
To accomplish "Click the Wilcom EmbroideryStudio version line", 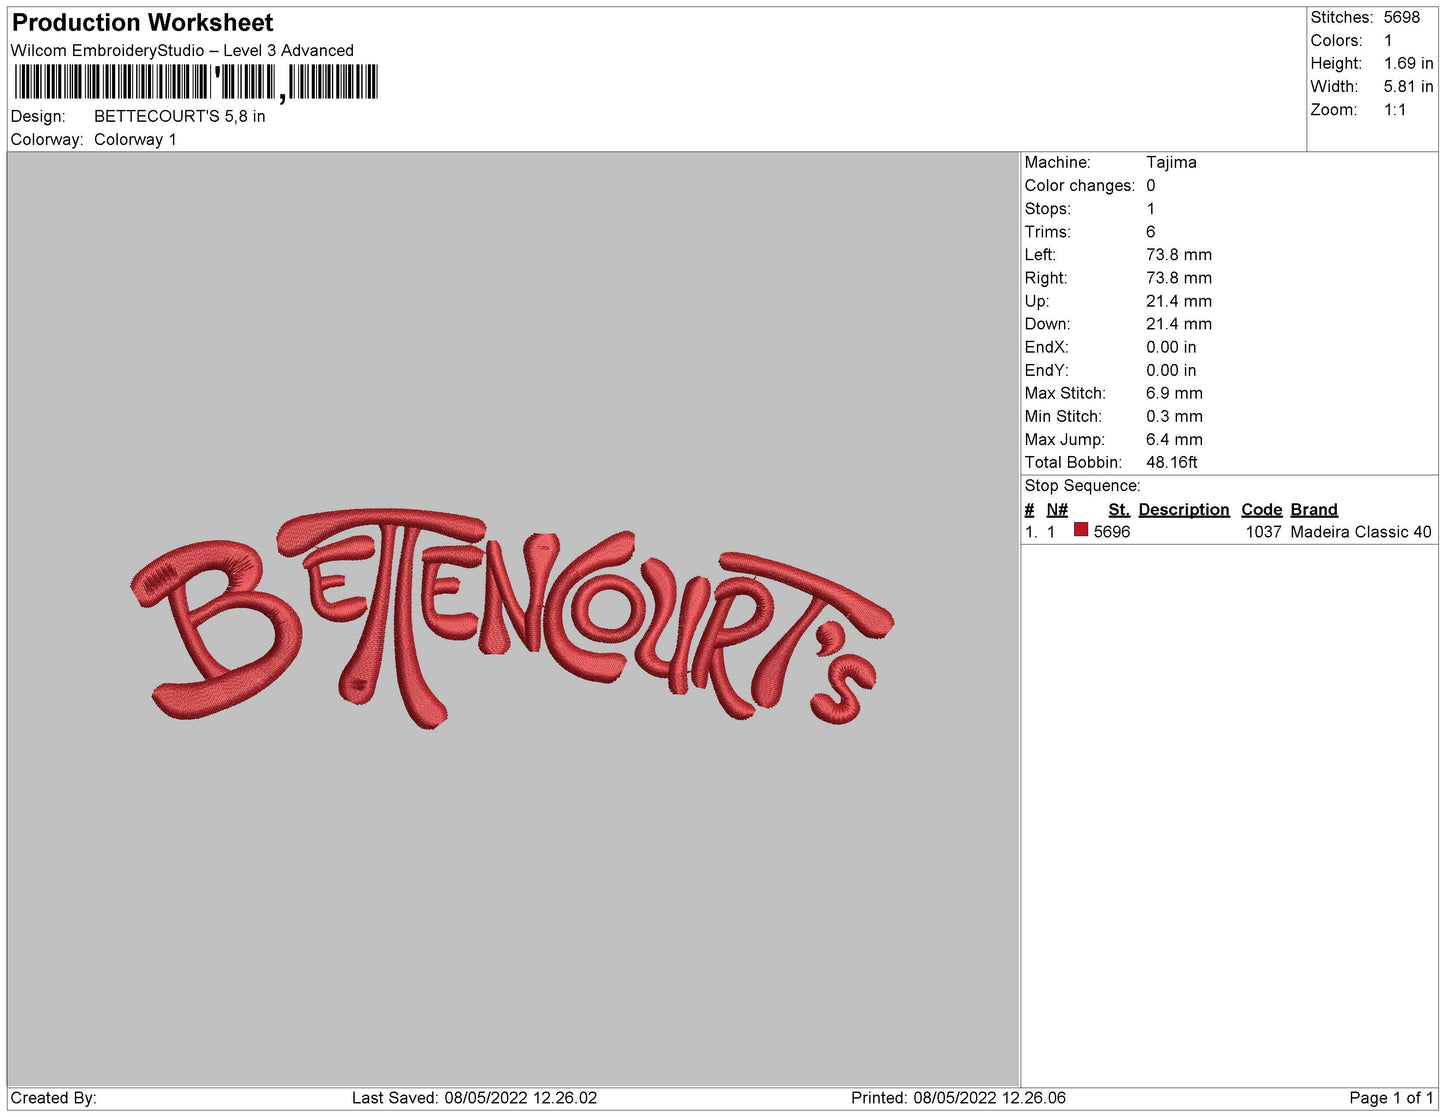I will 182,51.
